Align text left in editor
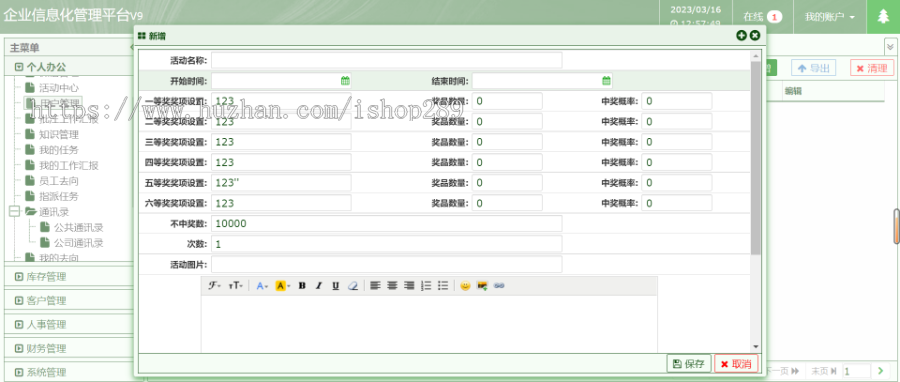Image resolution: width=900 pixels, height=382 pixels. (375, 286)
